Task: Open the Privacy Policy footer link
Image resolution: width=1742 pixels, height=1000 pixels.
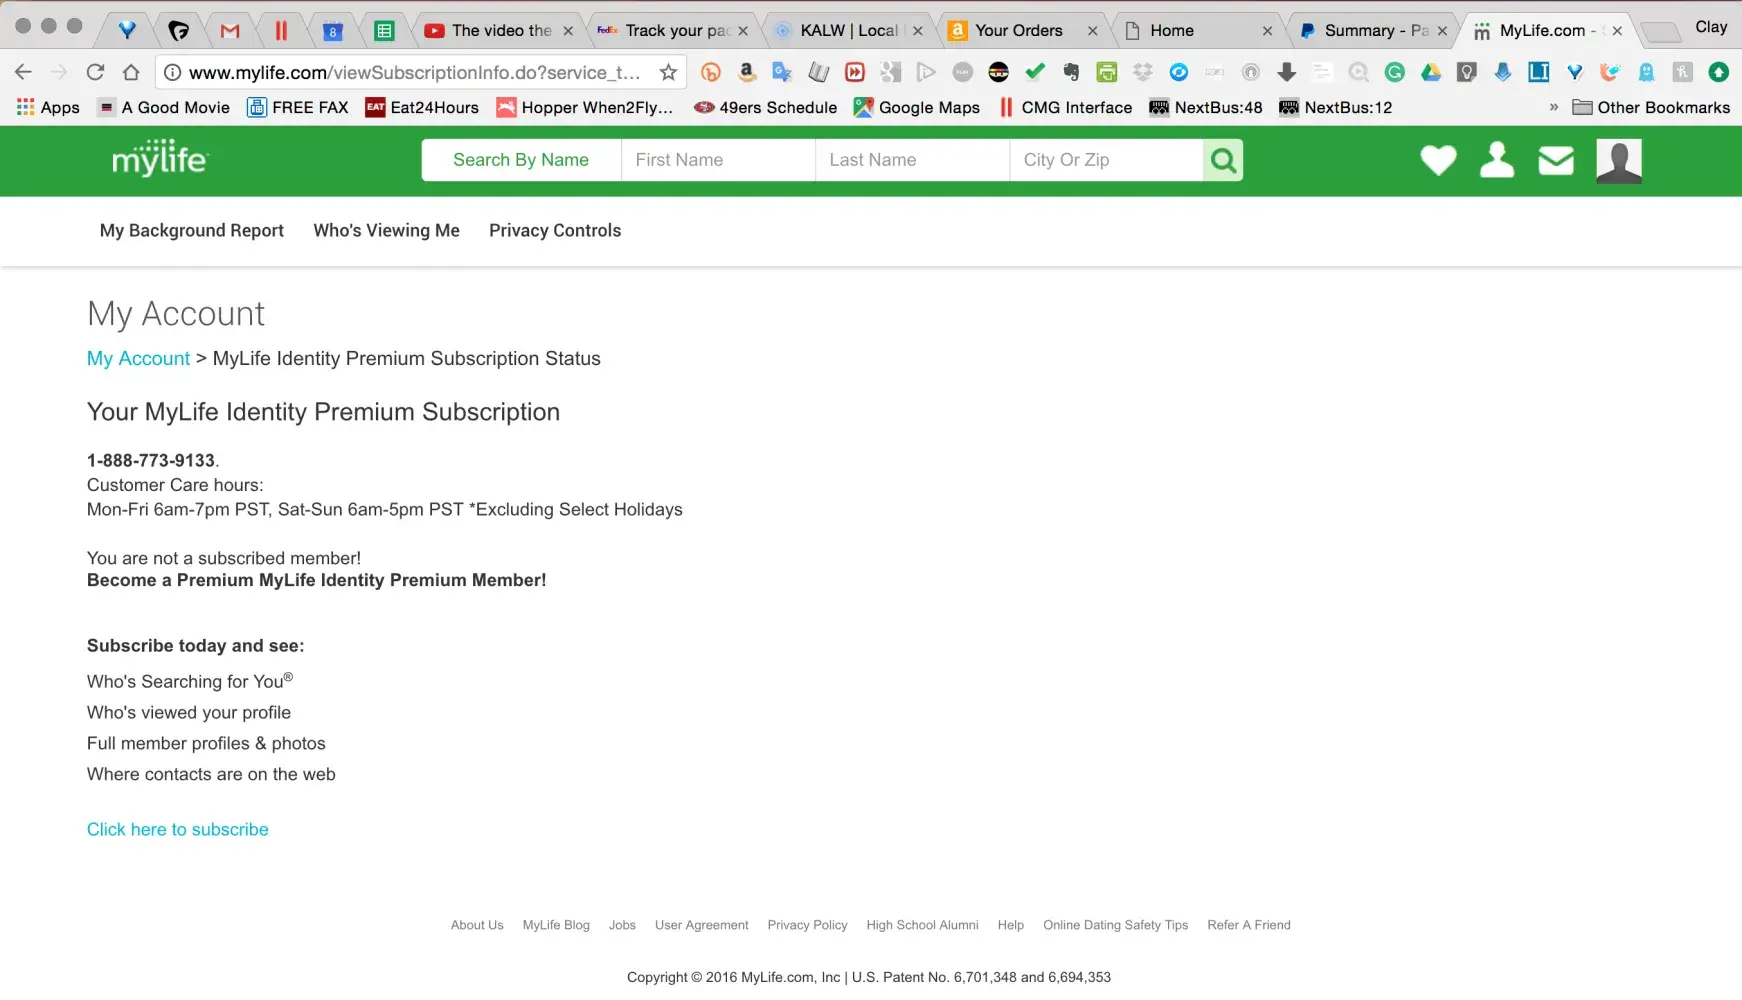Action: pyautogui.click(x=807, y=925)
